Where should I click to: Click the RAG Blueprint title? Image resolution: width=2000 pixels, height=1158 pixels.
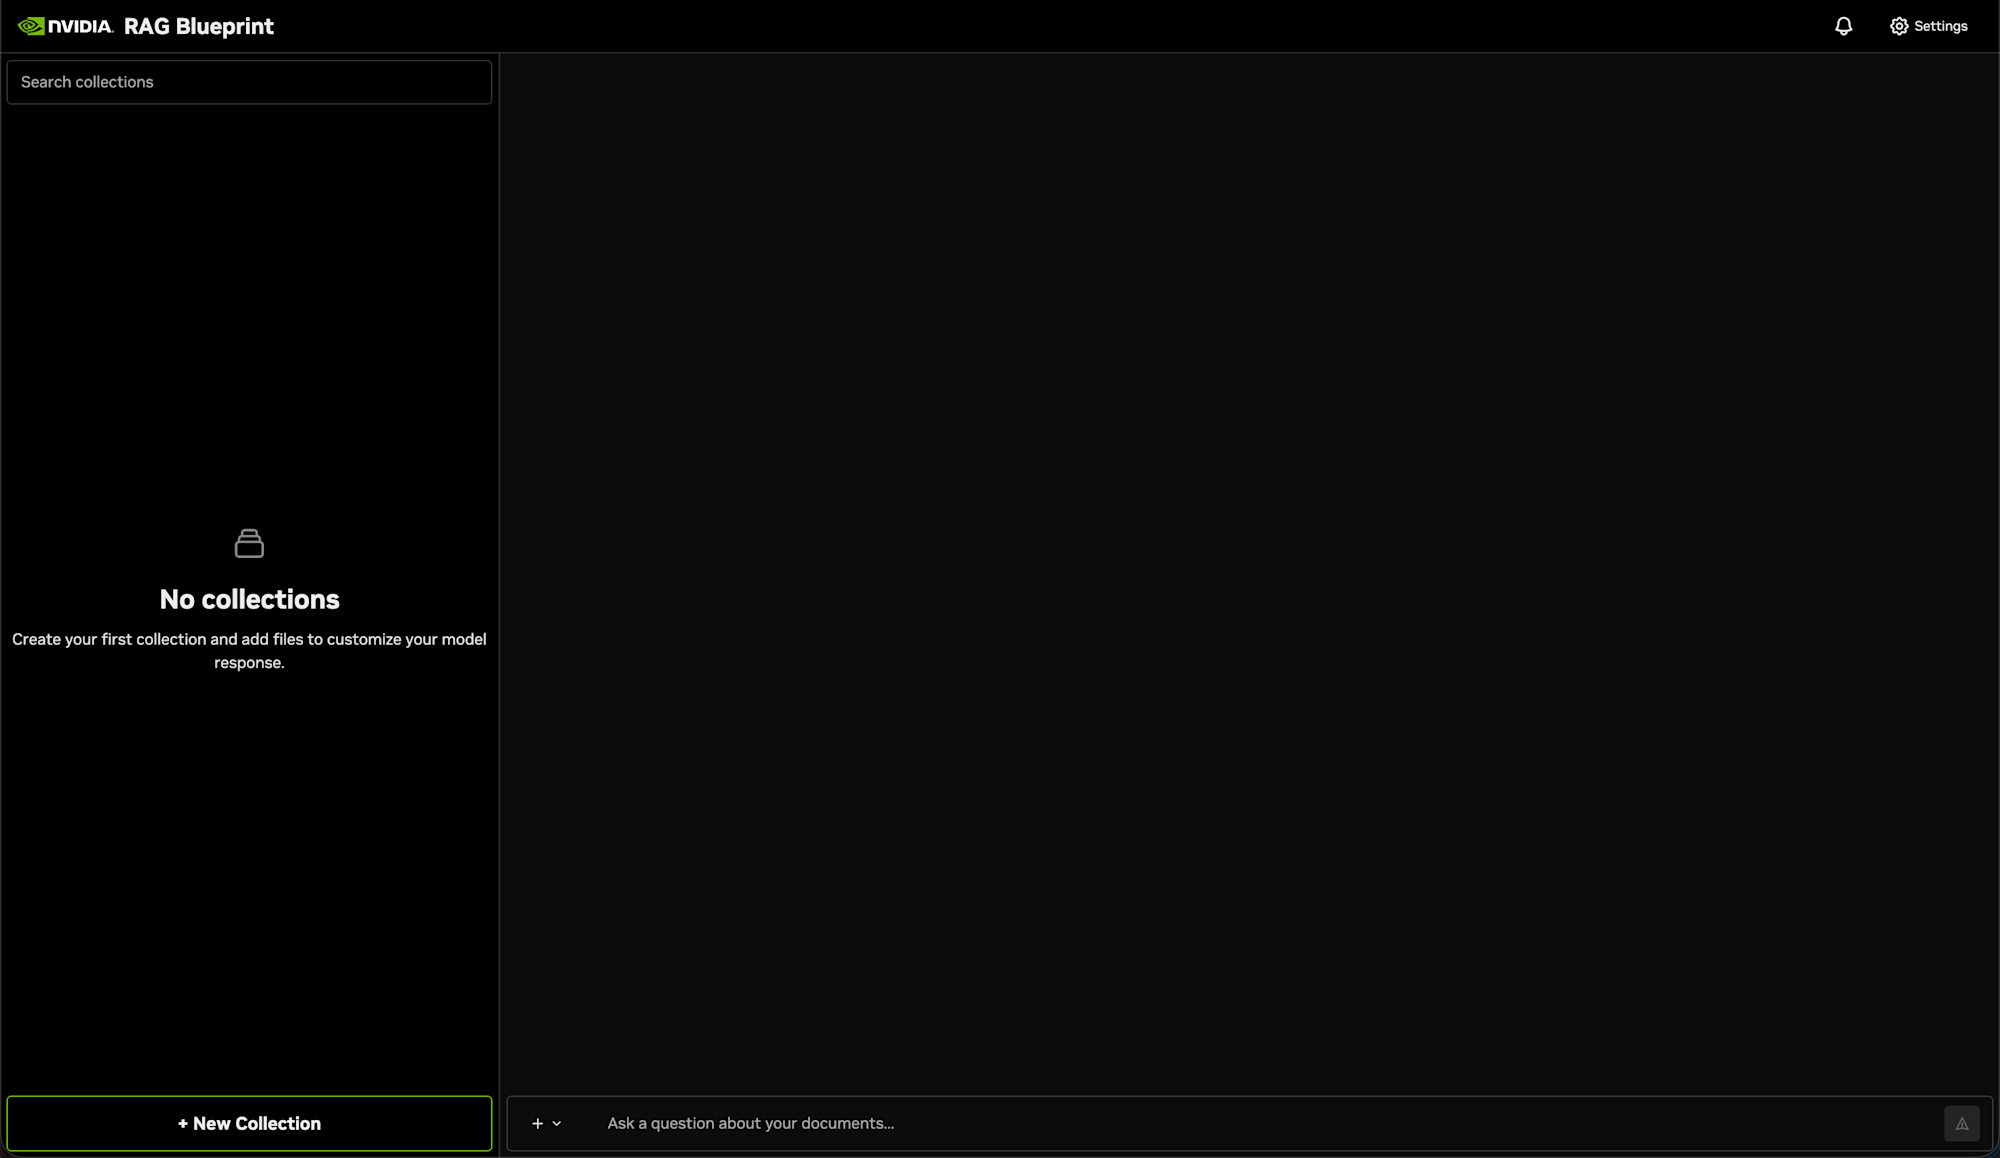click(x=198, y=26)
